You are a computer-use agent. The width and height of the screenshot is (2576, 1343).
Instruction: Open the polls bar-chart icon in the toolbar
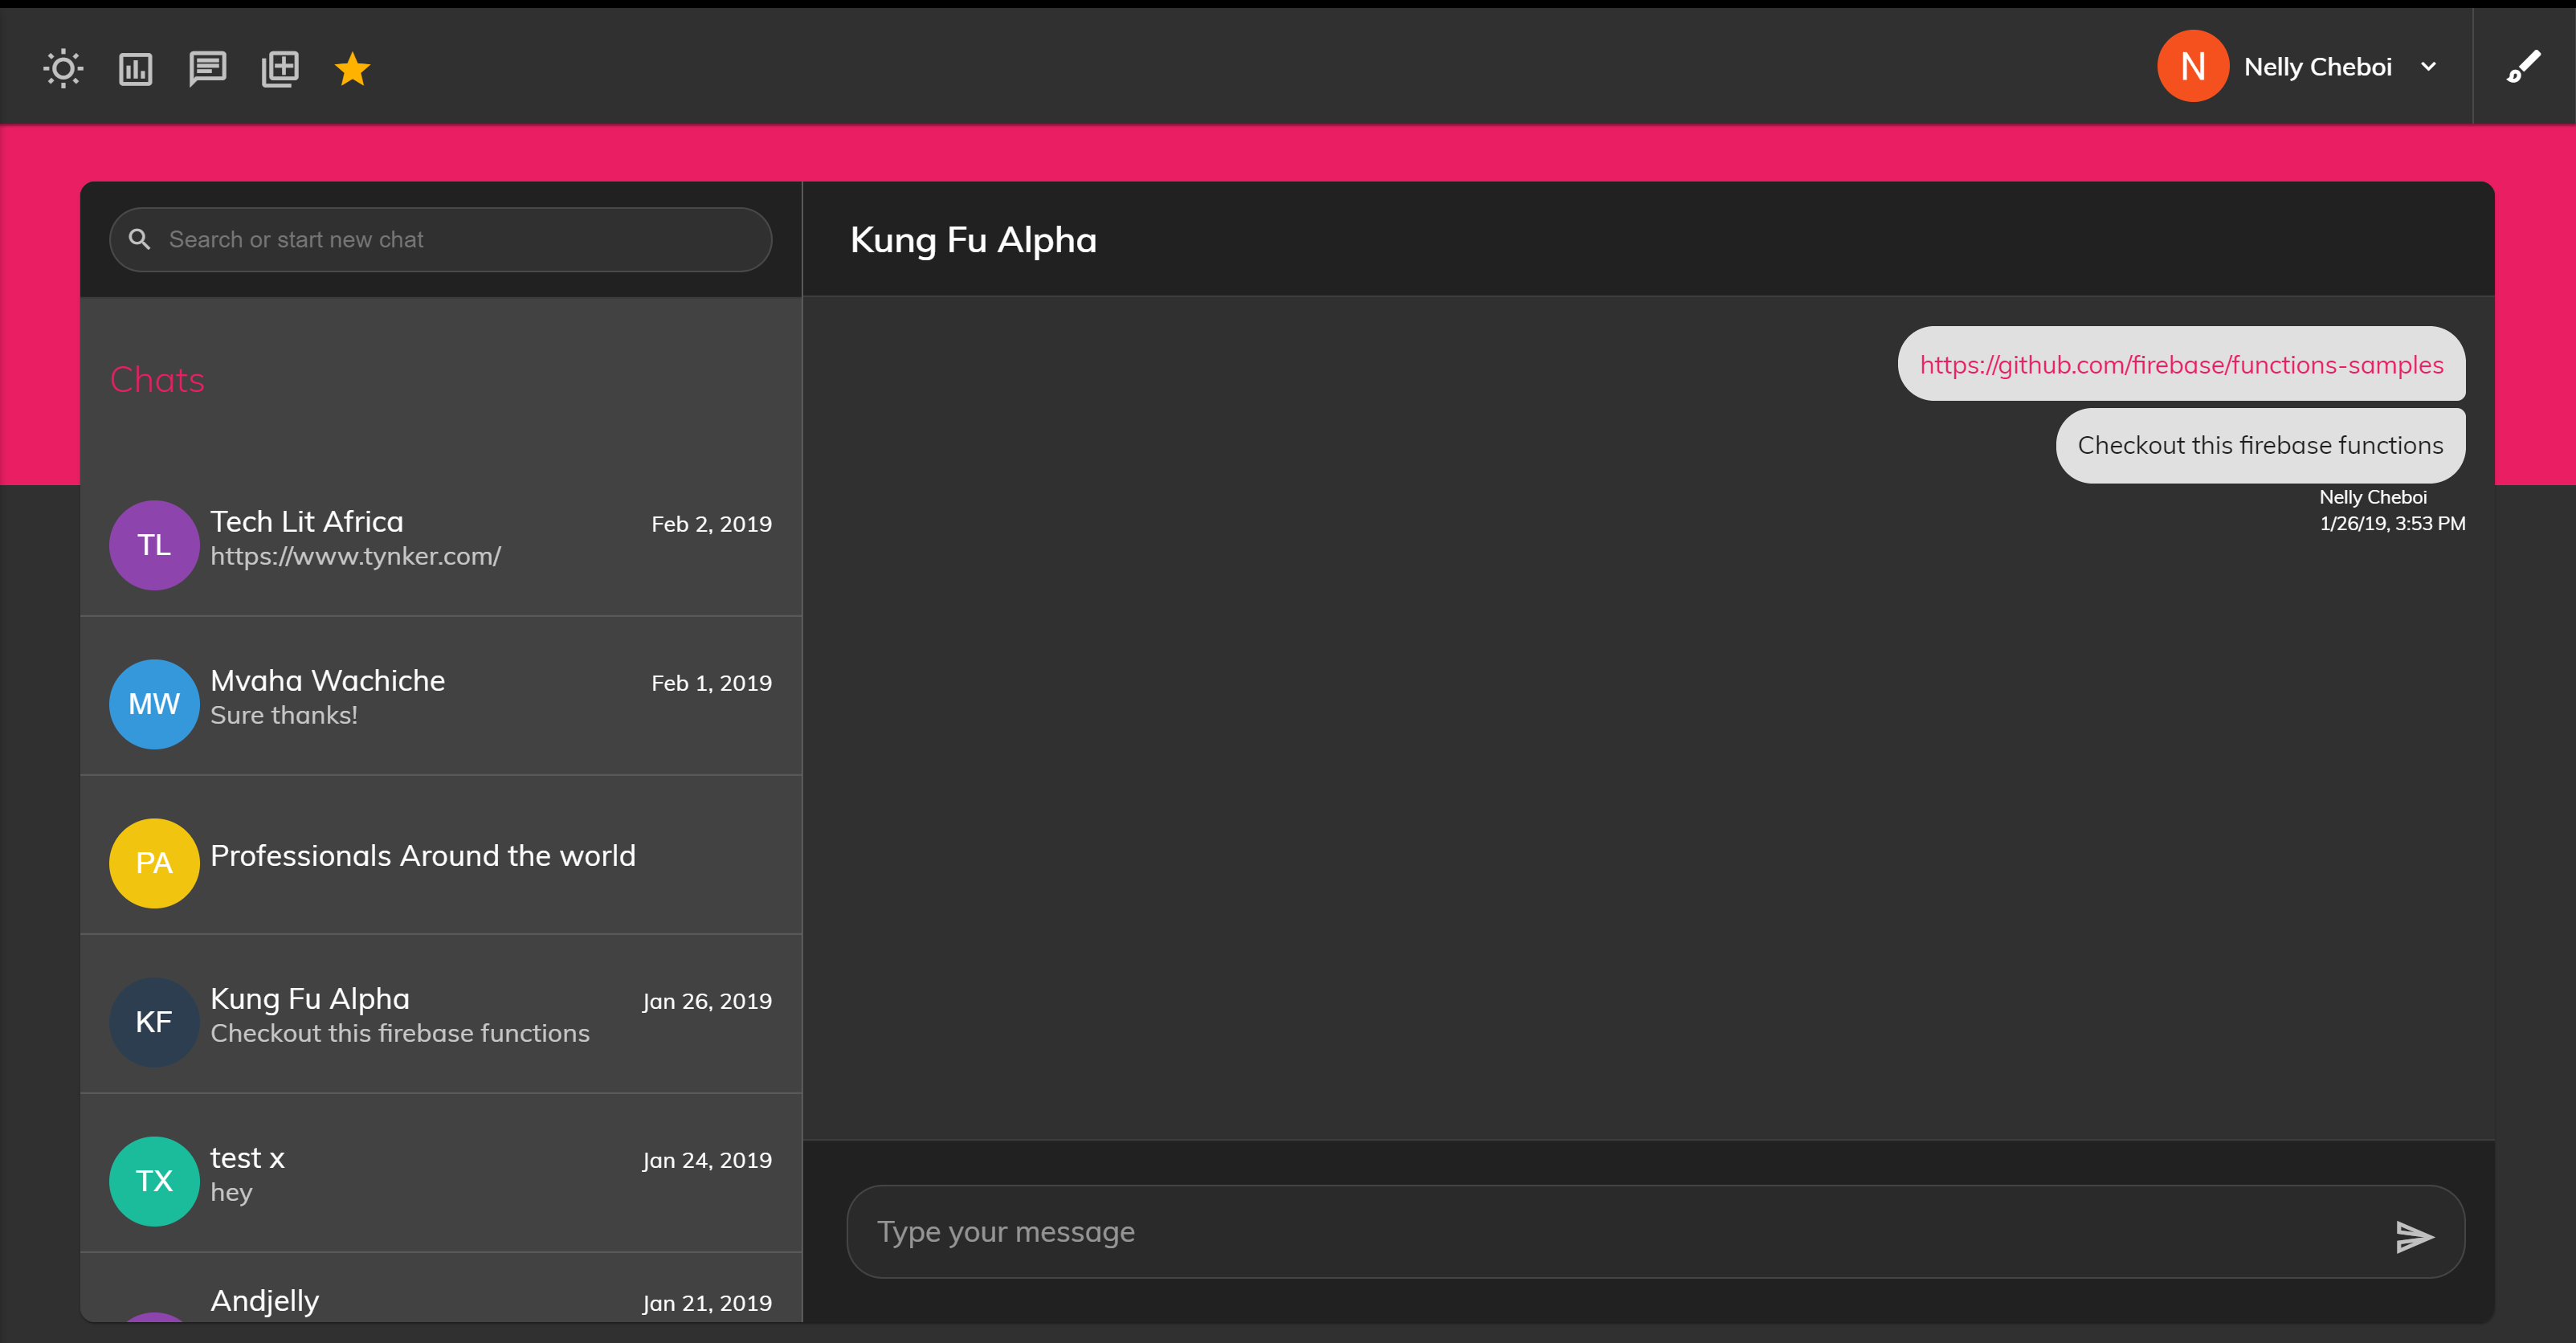[135, 67]
